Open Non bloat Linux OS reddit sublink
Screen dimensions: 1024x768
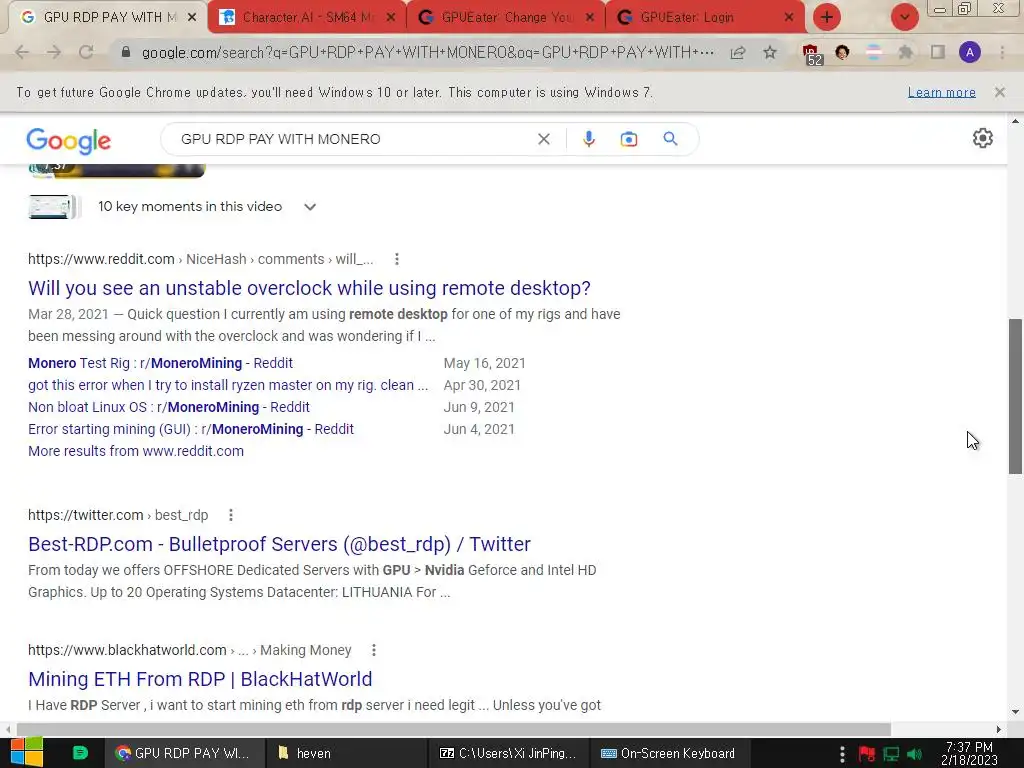click(168, 408)
